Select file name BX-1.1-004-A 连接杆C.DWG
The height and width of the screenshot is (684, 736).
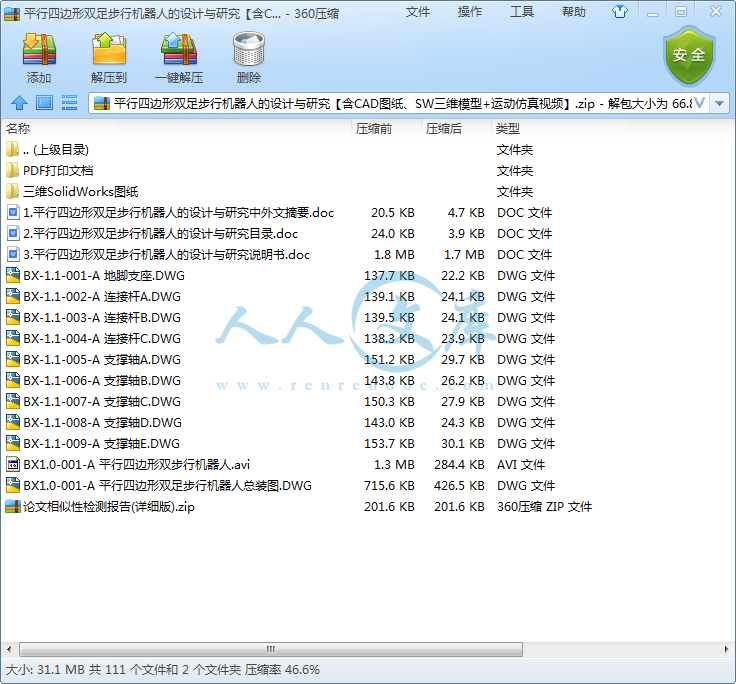[102, 338]
